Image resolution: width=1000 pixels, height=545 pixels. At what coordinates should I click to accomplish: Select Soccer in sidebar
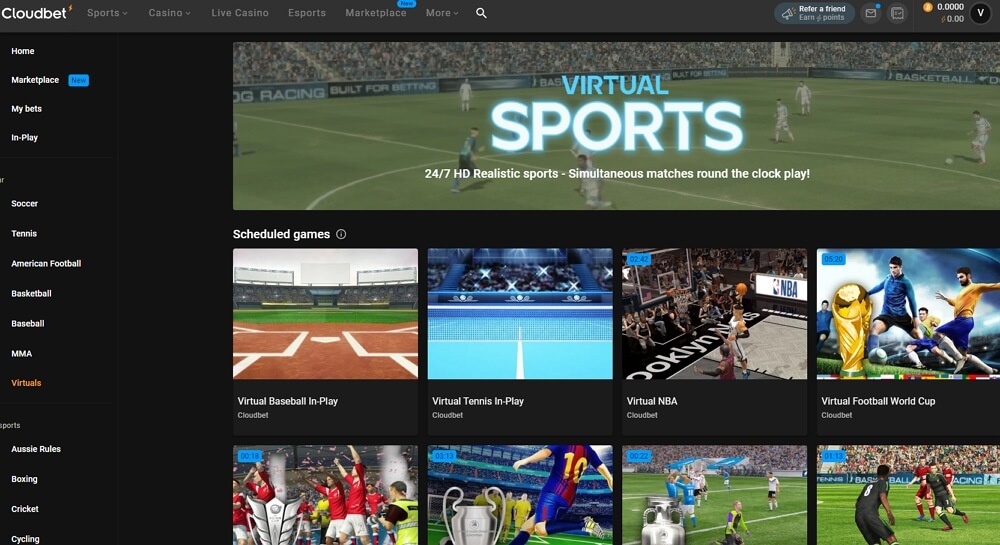24,203
